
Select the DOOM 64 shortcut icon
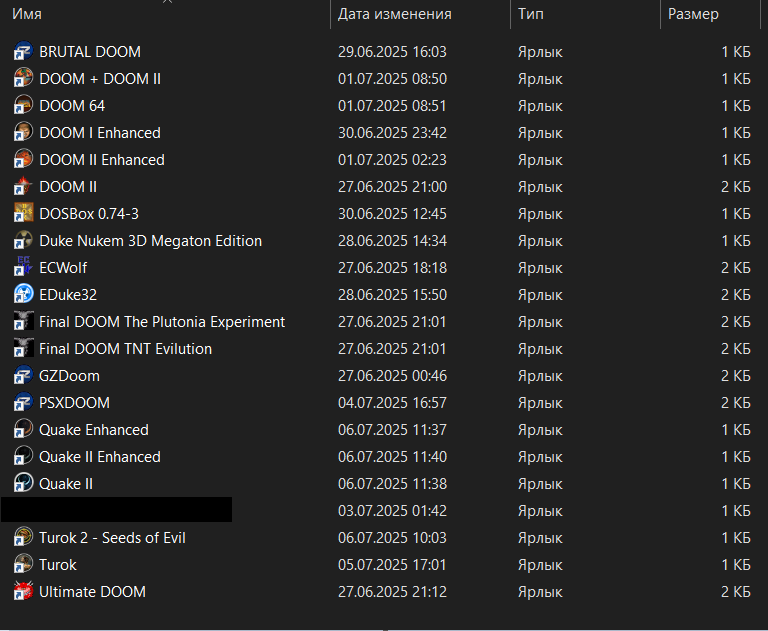pyautogui.click(x=23, y=105)
